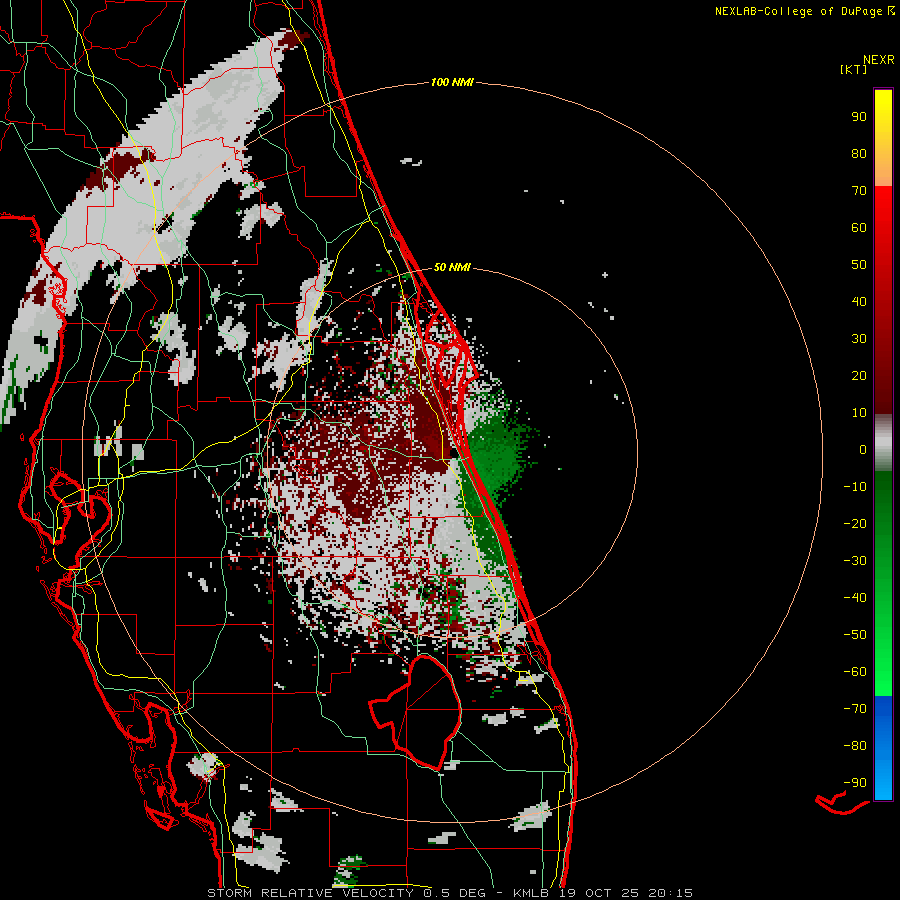
Task: Click the [KT] units label
Action: click(x=854, y=69)
